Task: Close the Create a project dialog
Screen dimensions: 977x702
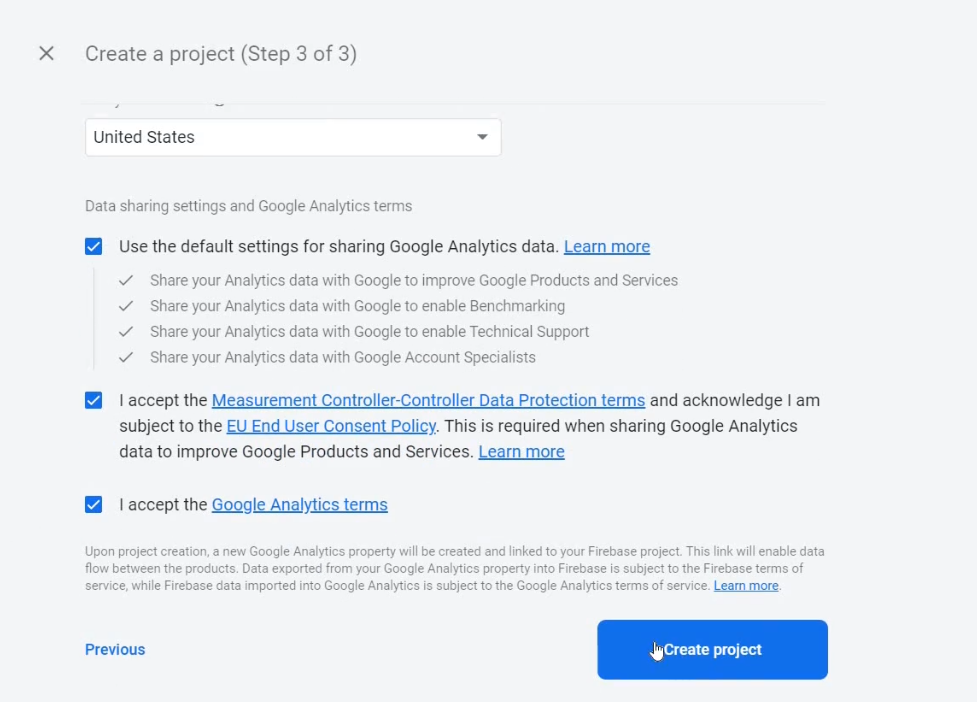Action: pyautogui.click(x=46, y=54)
